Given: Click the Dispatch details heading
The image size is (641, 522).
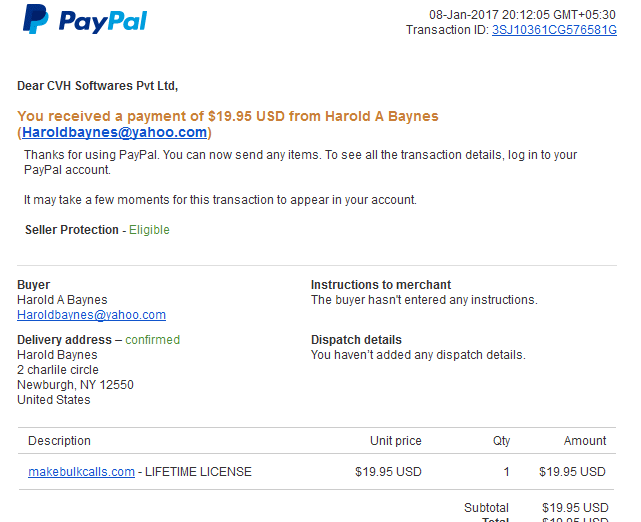Looking at the screenshot, I should tap(356, 340).
